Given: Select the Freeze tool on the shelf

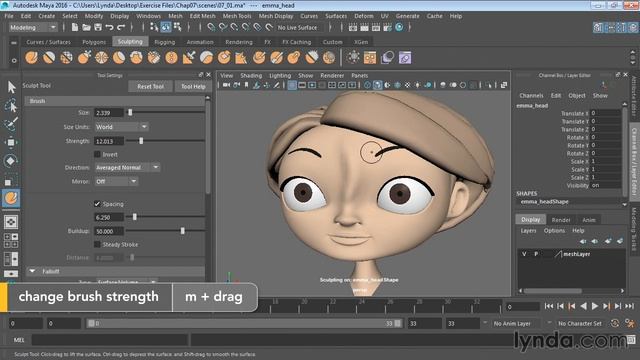Looking at the screenshot, I should point(329,58).
